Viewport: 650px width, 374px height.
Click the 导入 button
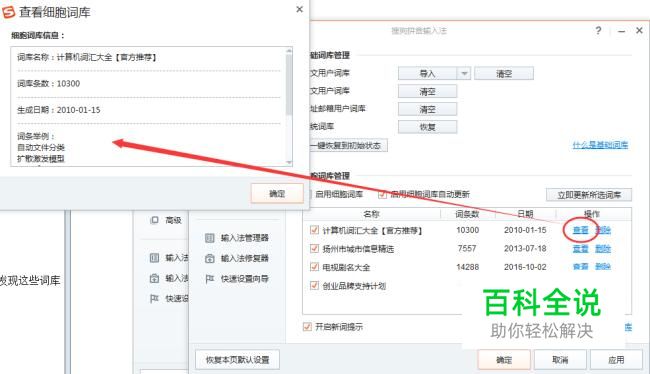pos(427,73)
